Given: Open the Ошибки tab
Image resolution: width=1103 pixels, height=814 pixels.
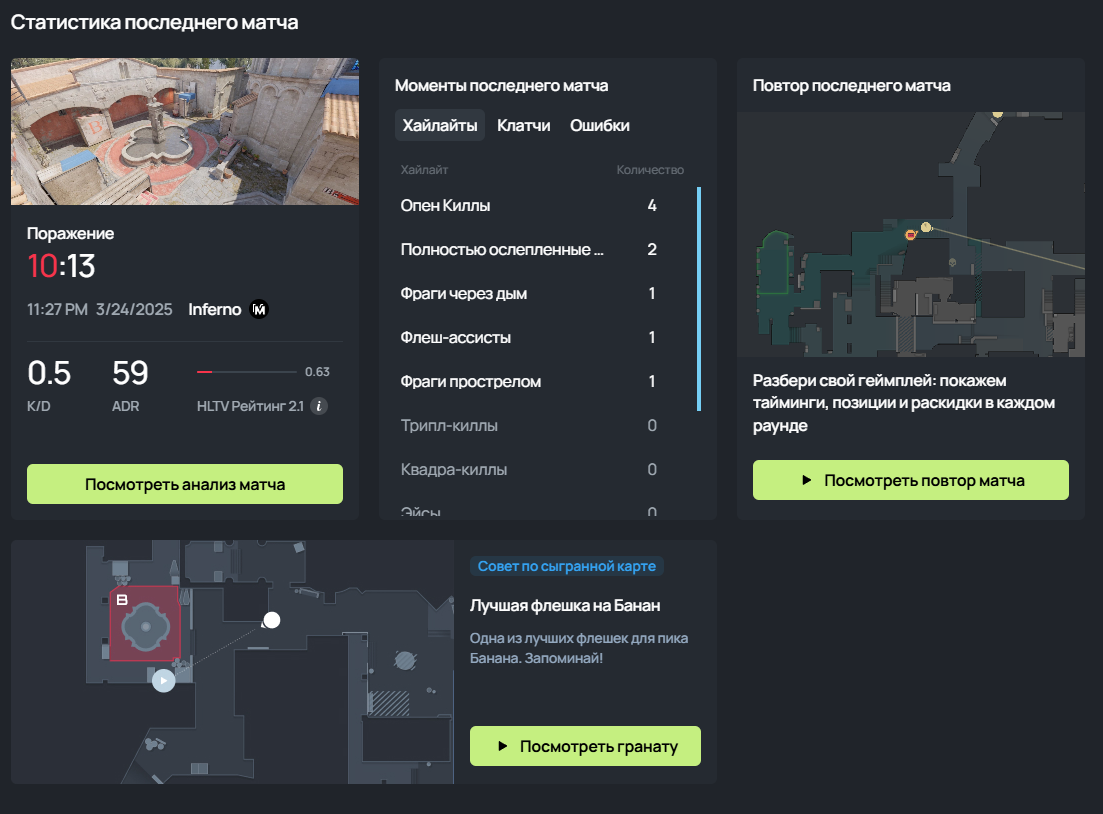Looking at the screenshot, I should 600,125.
